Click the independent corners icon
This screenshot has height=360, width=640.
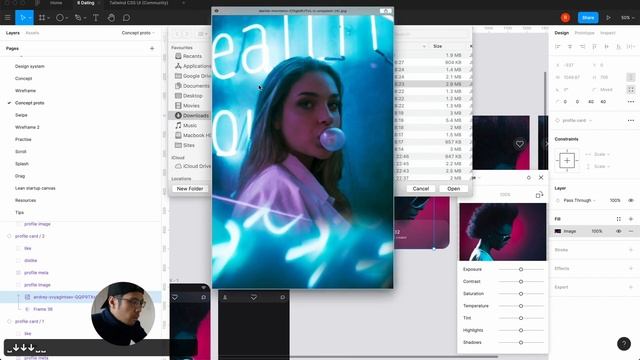point(631,89)
